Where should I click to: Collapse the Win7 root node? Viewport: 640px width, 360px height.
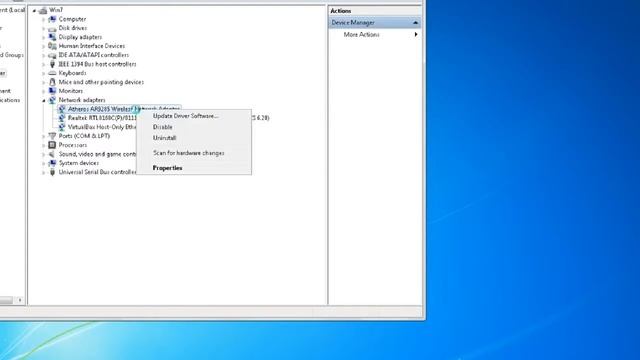[34, 11]
